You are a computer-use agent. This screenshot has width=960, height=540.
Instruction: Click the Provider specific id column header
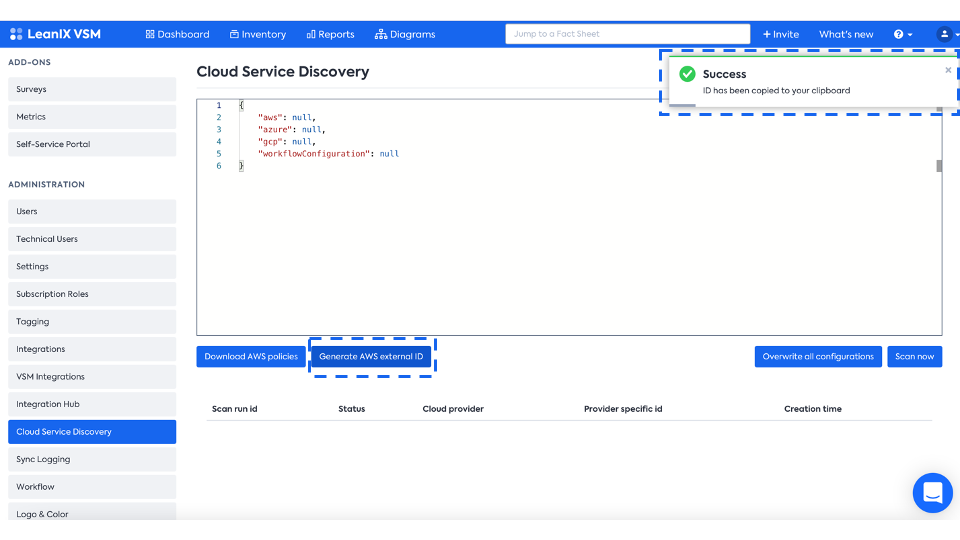pos(623,409)
